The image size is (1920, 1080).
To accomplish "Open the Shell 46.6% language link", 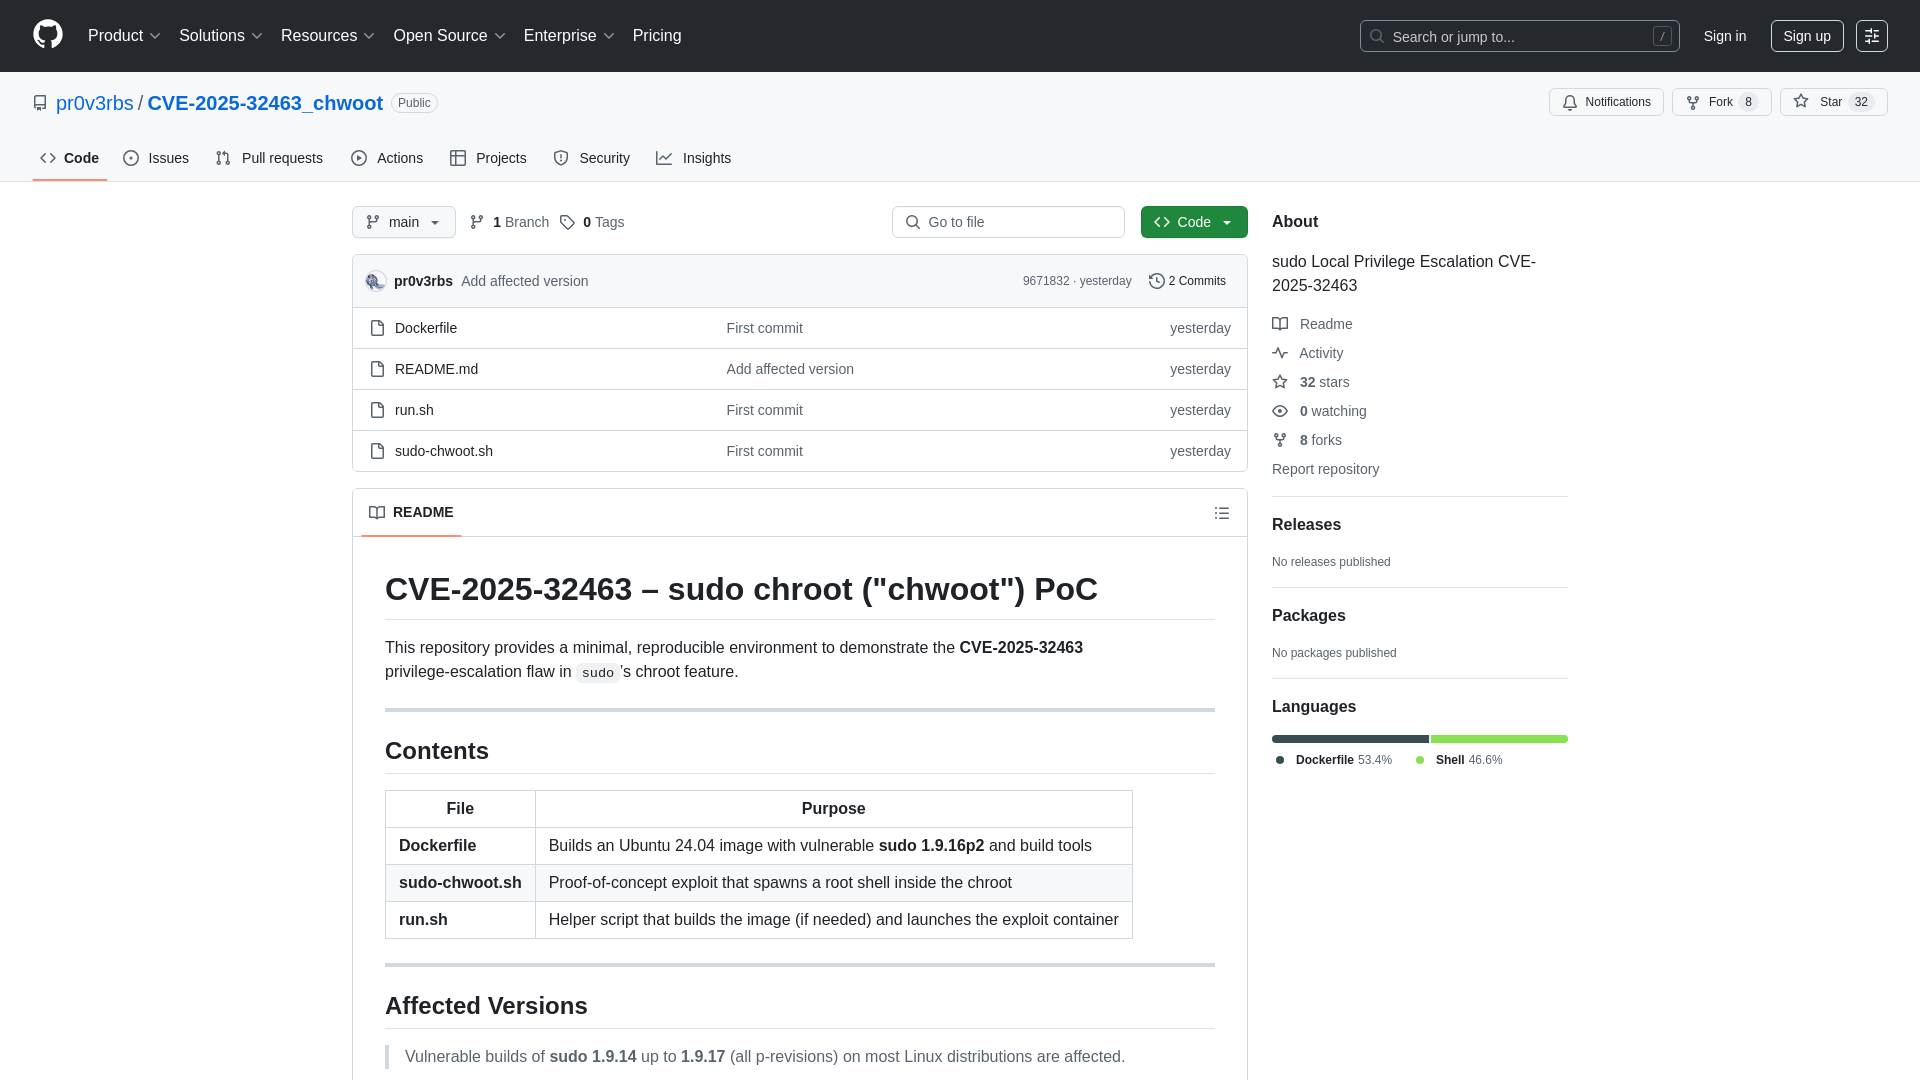I will (x=1459, y=760).
